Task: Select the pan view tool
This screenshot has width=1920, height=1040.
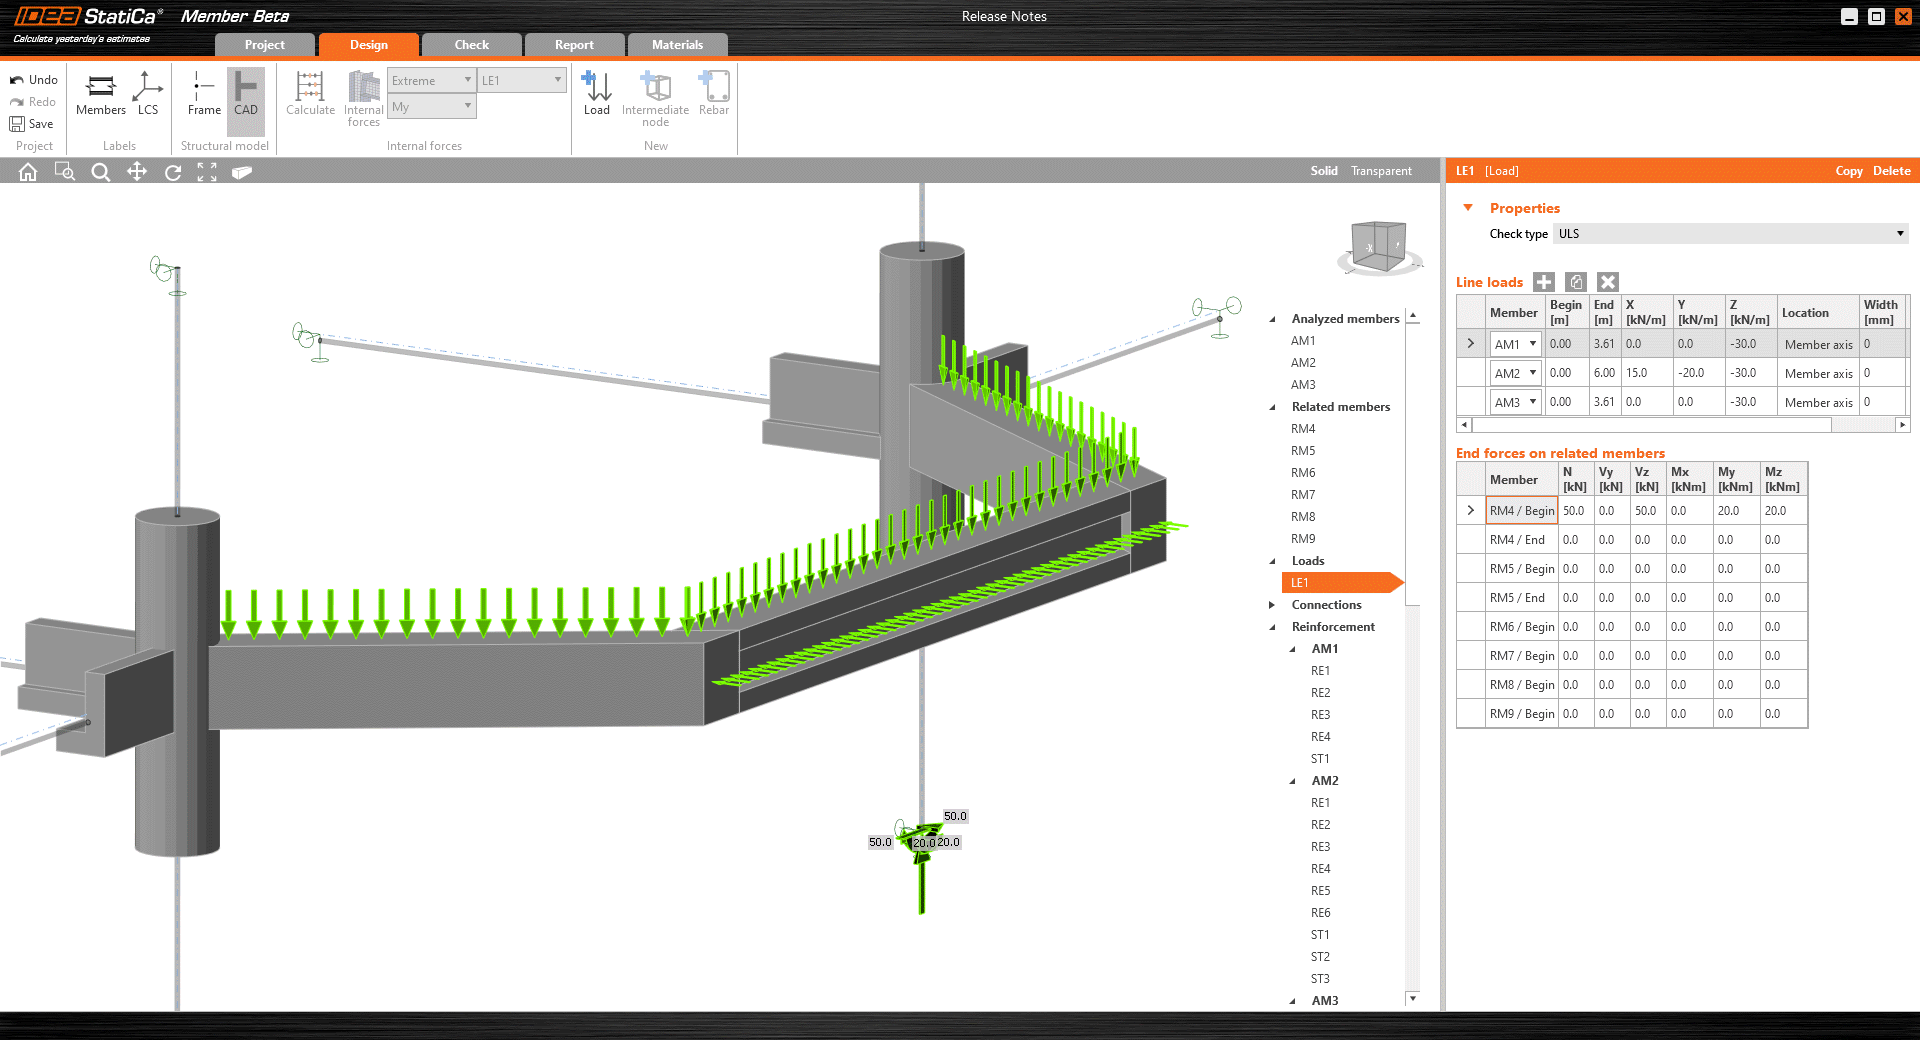Action: 137,172
